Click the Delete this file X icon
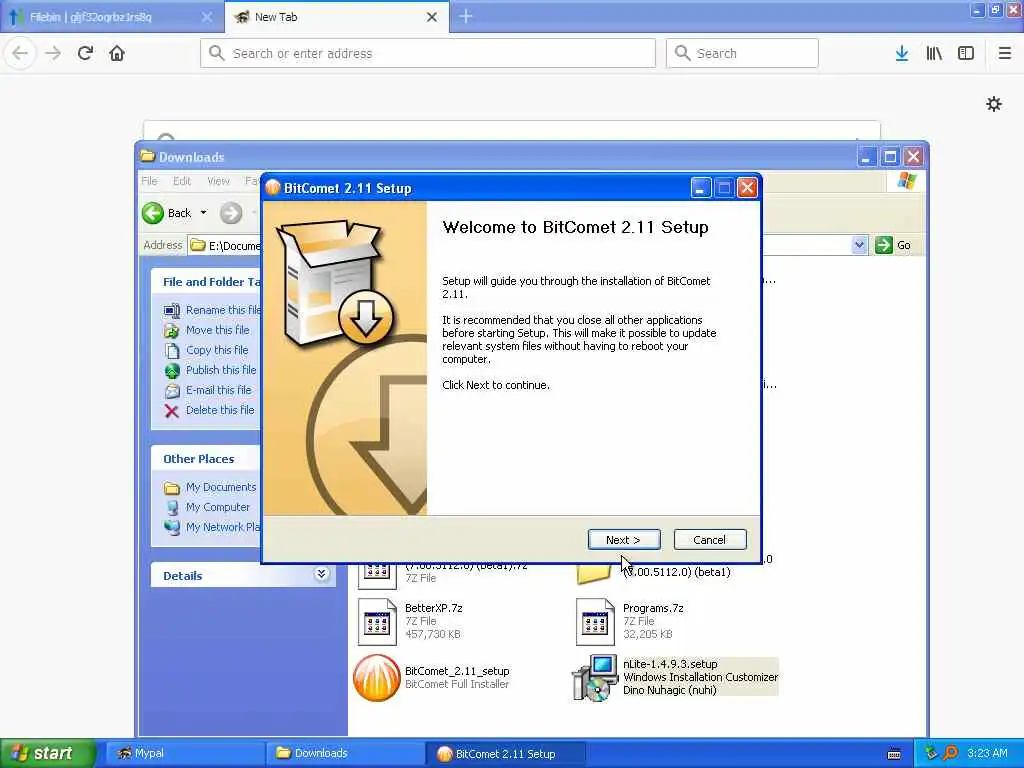 172,411
